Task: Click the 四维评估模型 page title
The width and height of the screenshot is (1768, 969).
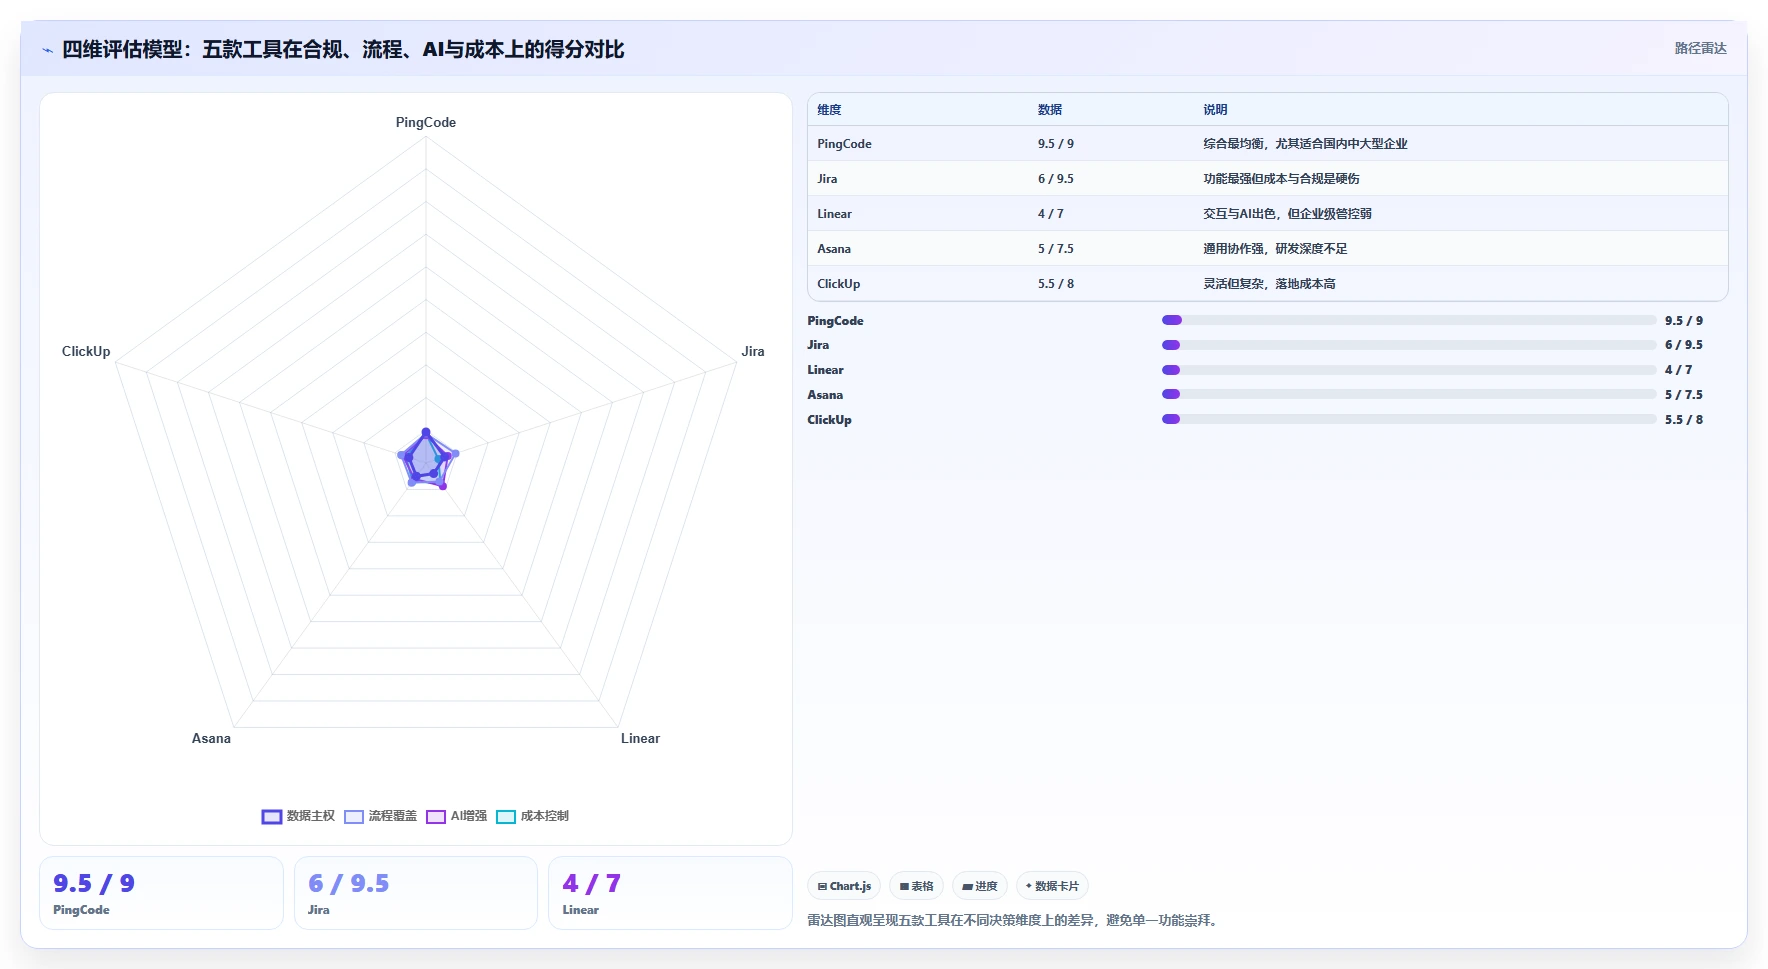Action: [x=343, y=50]
